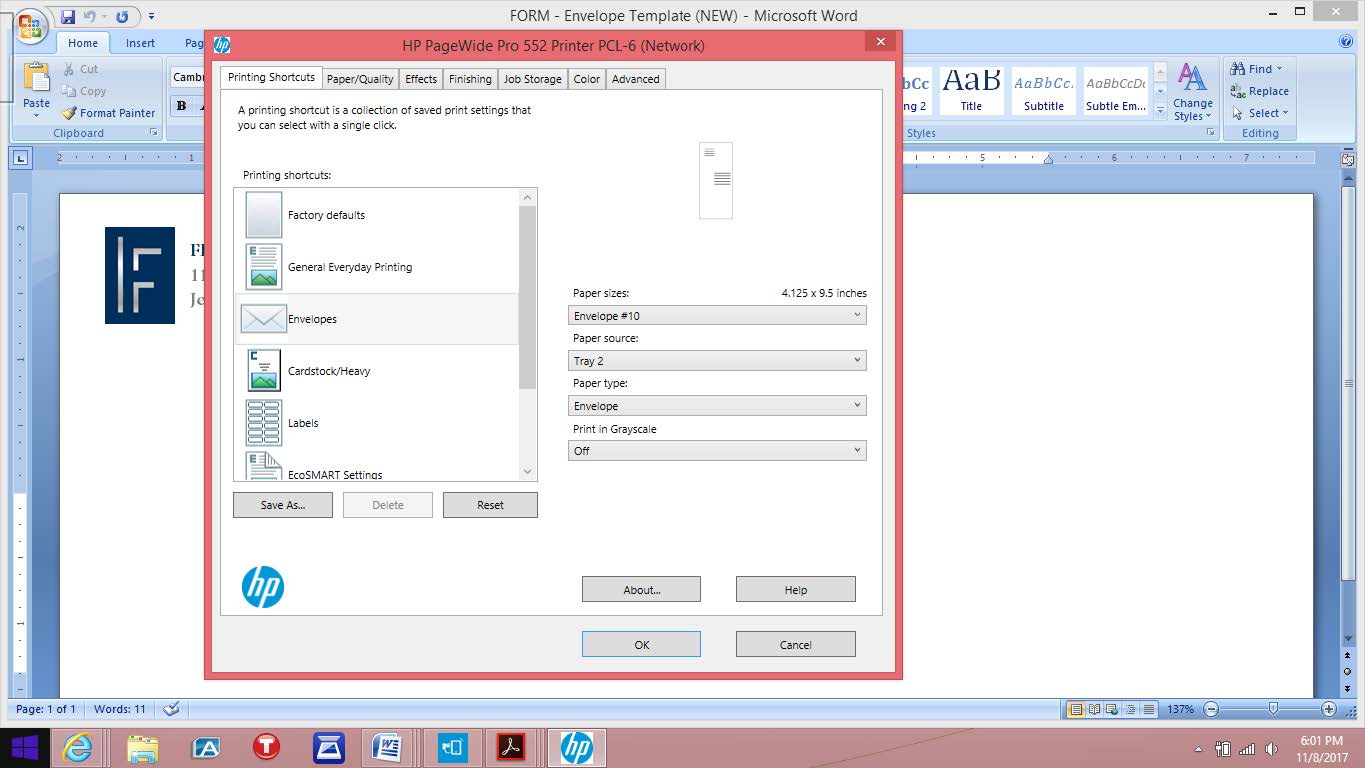Switch to the Home ribbon tab
The width and height of the screenshot is (1365, 768).
pyautogui.click(x=83, y=43)
